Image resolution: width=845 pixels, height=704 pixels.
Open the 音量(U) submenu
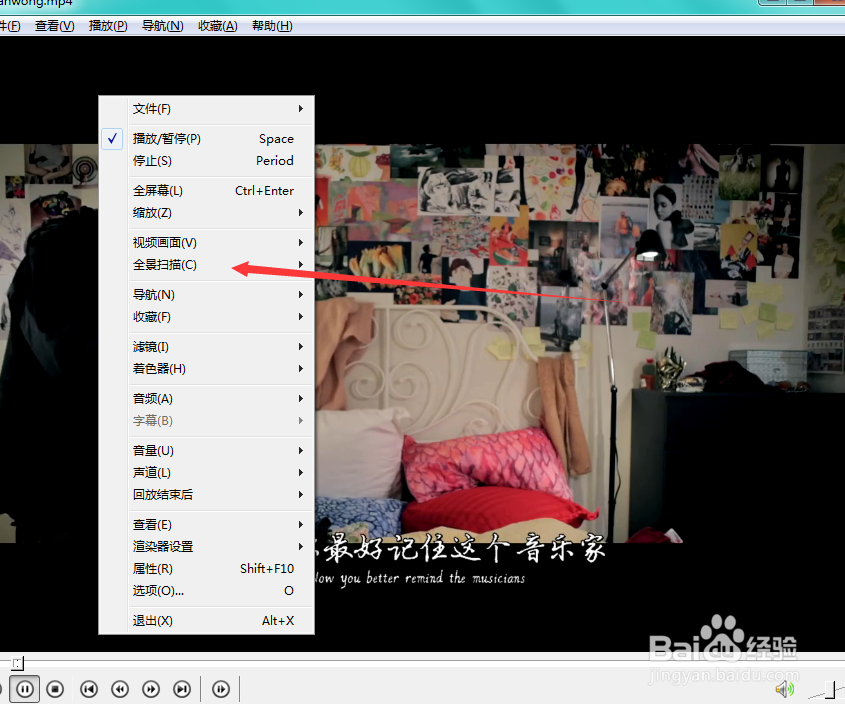(207, 451)
